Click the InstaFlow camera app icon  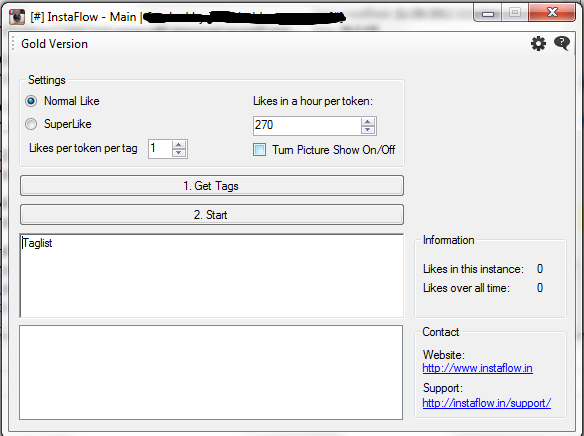pyautogui.click(x=16, y=17)
